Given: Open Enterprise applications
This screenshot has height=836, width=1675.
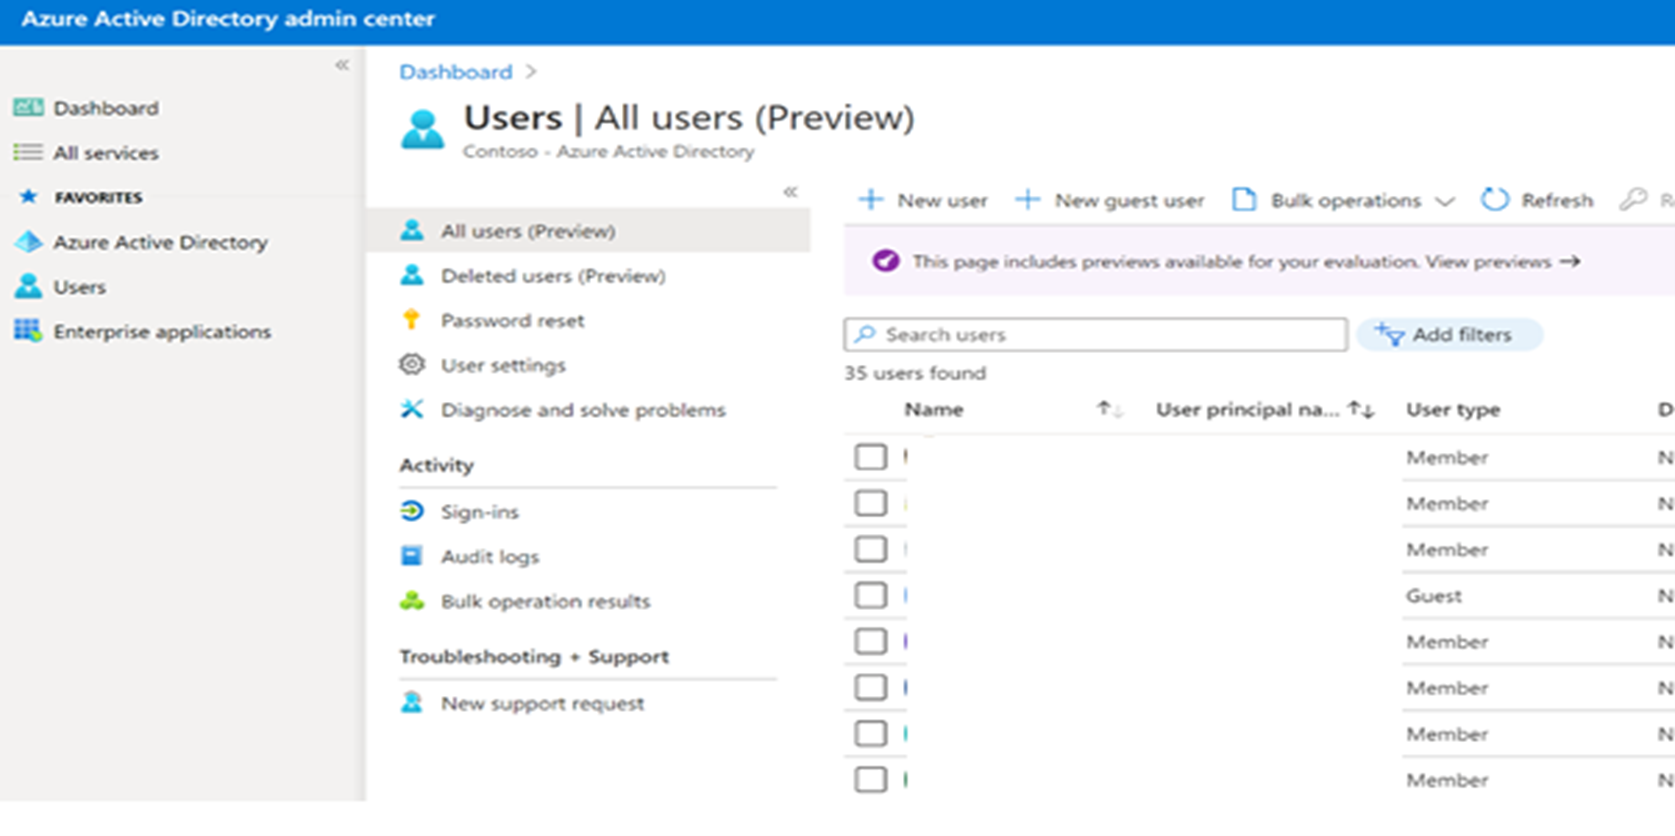Looking at the screenshot, I should tap(162, 332).
